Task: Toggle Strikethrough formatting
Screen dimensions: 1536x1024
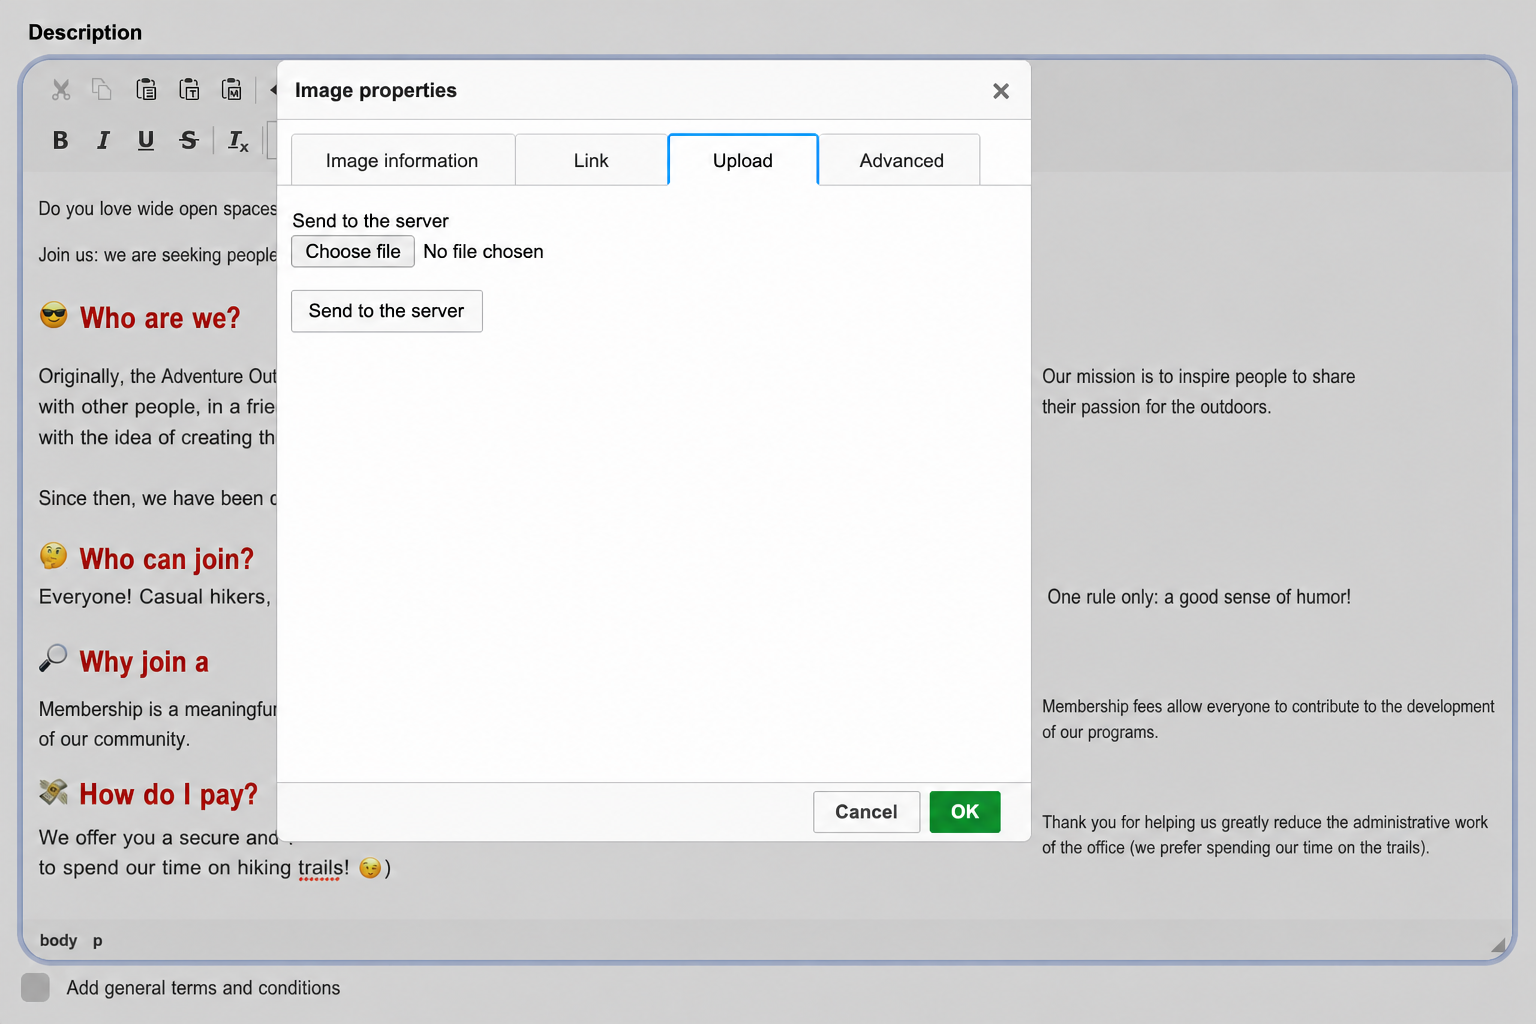Action: click(189, 141)
